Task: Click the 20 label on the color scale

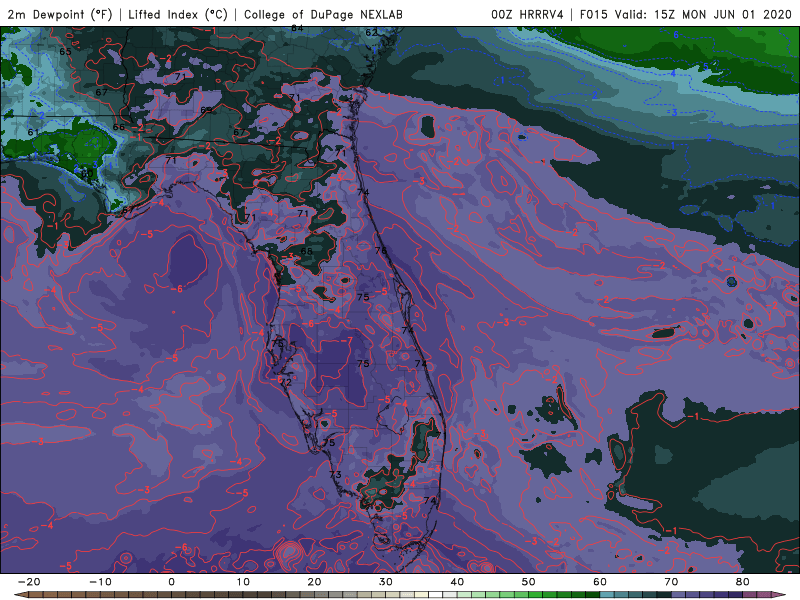Action: point(314,582)
